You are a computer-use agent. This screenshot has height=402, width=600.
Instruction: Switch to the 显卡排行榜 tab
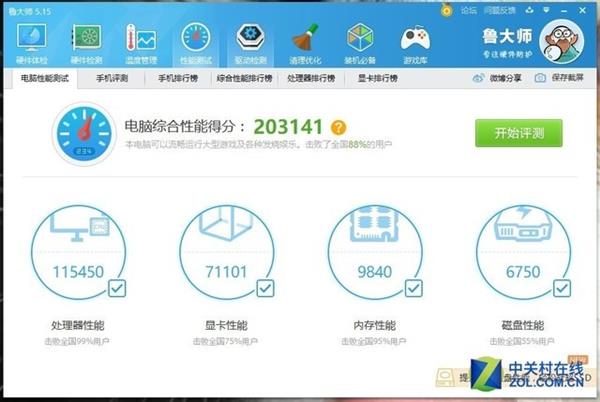pos(377,78)
